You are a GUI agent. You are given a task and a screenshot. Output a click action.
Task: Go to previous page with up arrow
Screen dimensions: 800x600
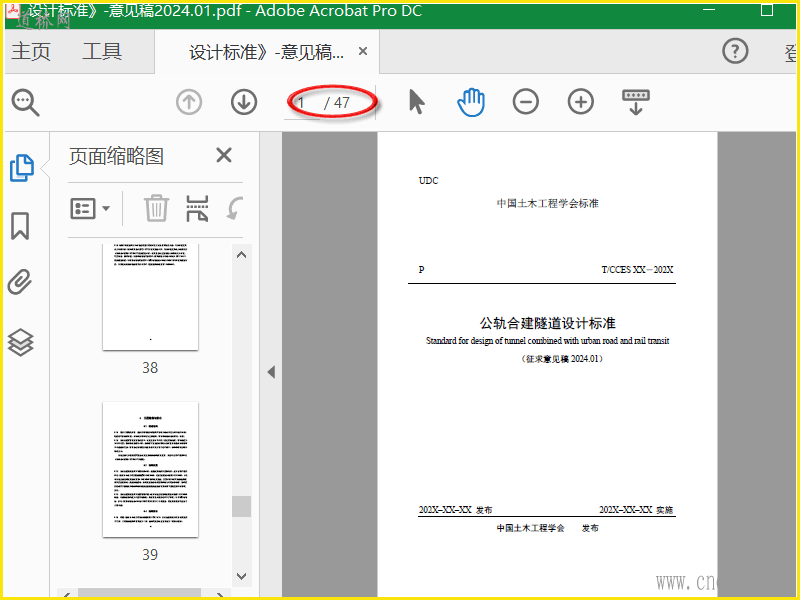[x=189, y=102]
